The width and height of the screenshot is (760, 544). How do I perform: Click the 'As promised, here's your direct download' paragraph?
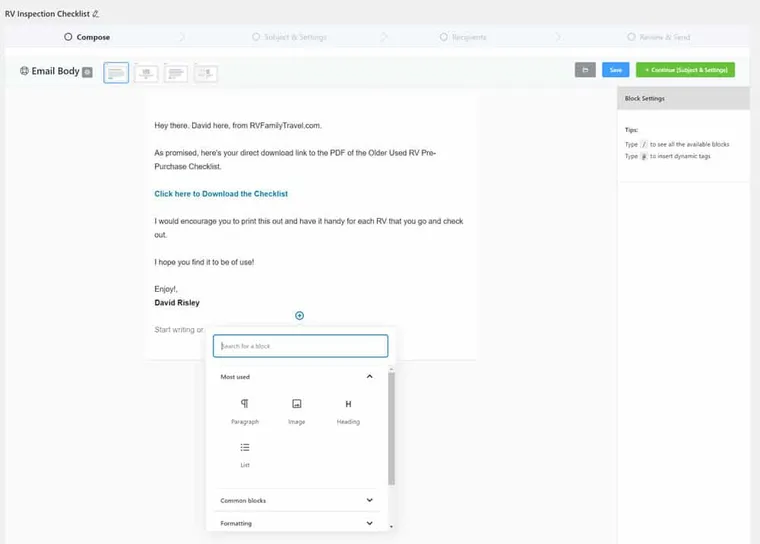point(295,160)
